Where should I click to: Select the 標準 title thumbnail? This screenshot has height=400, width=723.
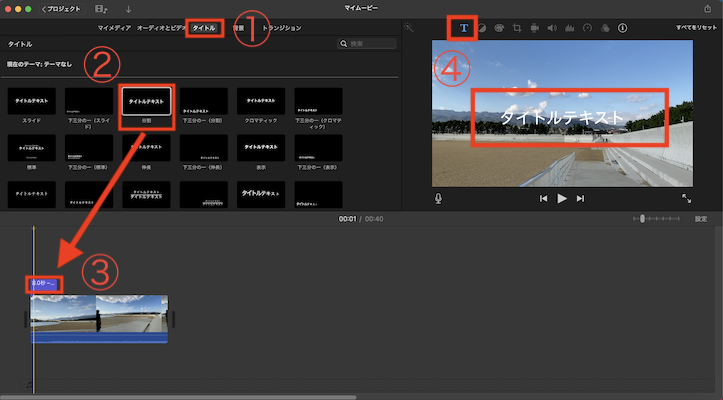pos(31,148)
